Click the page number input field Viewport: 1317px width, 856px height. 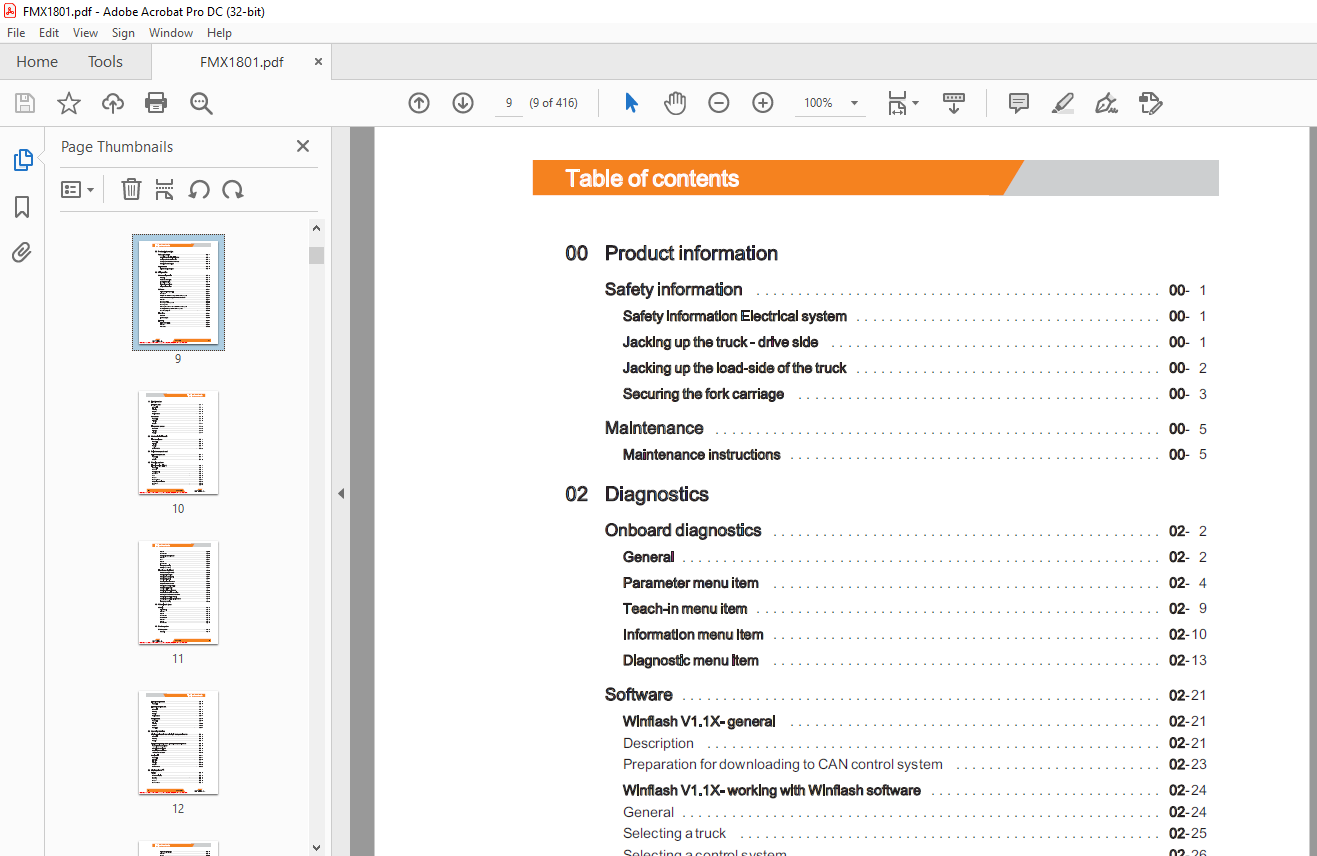[x=509, y=103]
